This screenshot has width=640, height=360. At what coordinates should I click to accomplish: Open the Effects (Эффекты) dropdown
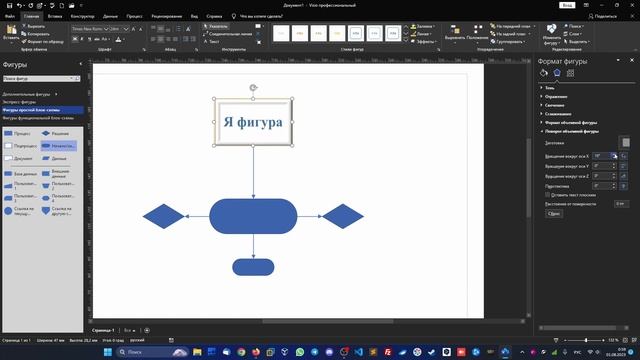tap(424, 42)
